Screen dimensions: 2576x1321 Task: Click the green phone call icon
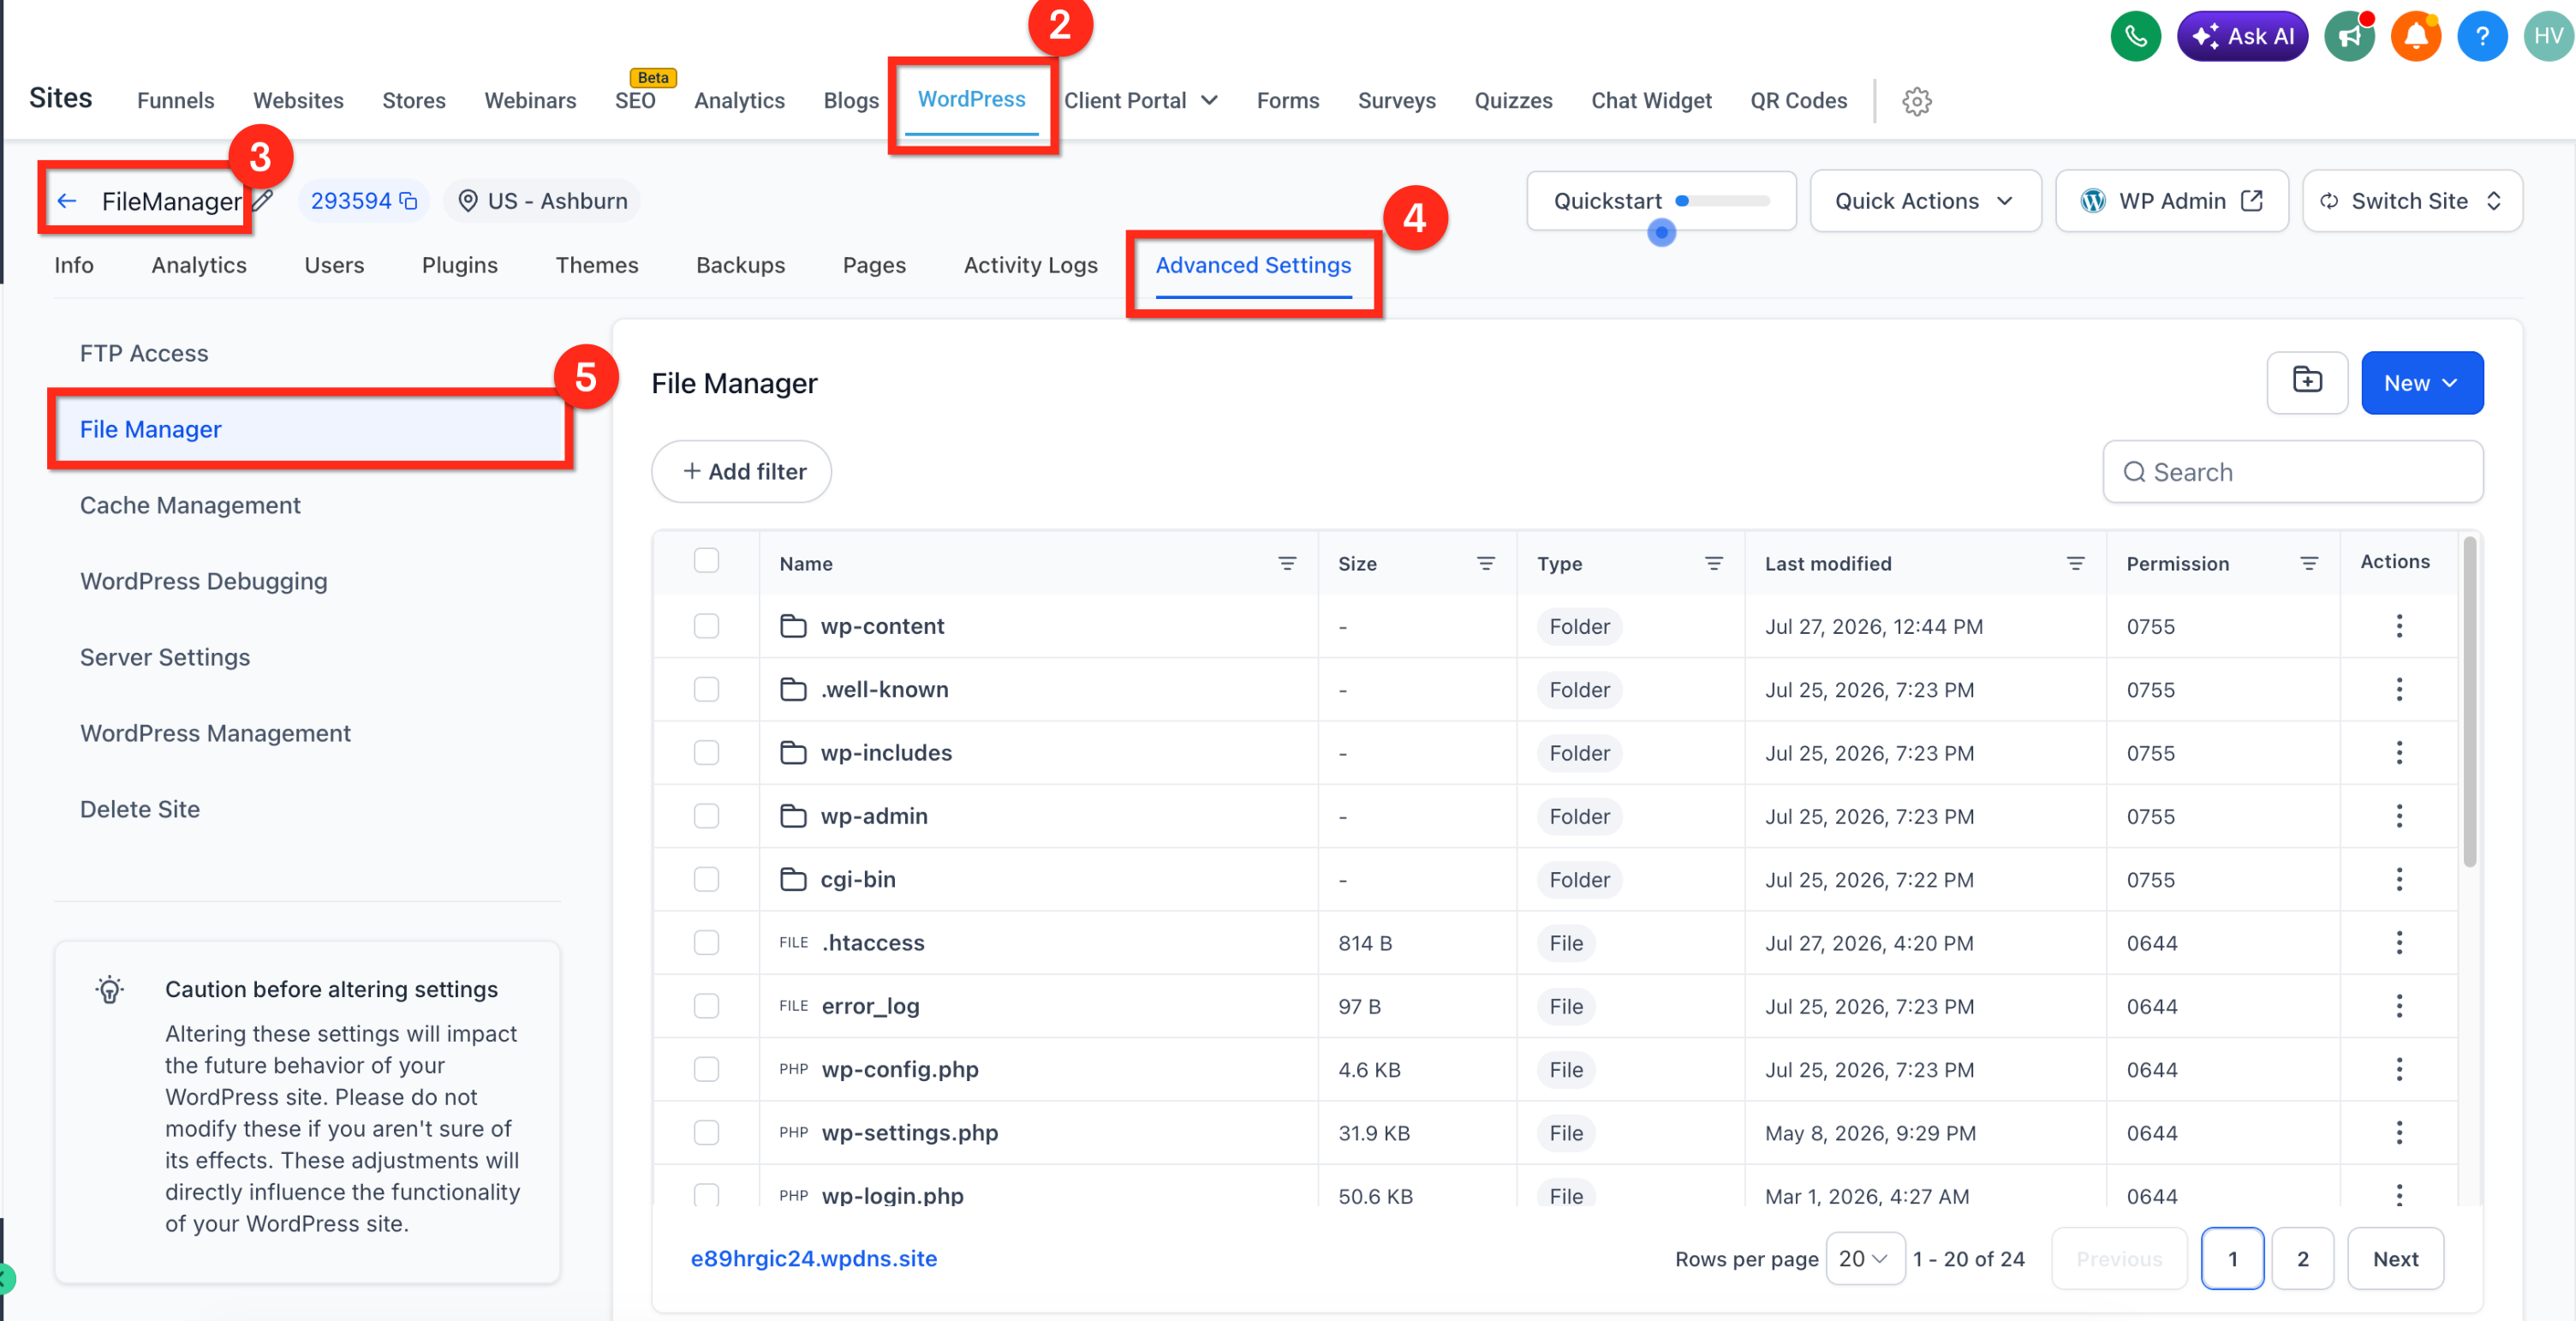coord(2135,37)
